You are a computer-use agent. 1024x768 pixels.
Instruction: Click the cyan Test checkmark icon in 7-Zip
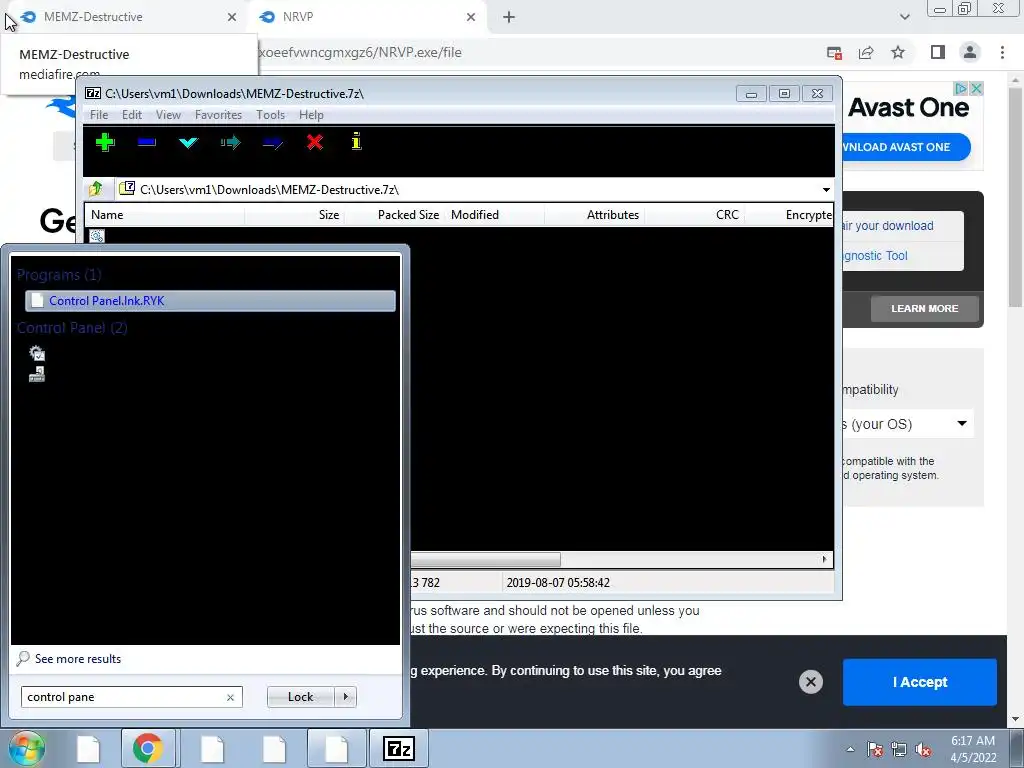[188, 142]
